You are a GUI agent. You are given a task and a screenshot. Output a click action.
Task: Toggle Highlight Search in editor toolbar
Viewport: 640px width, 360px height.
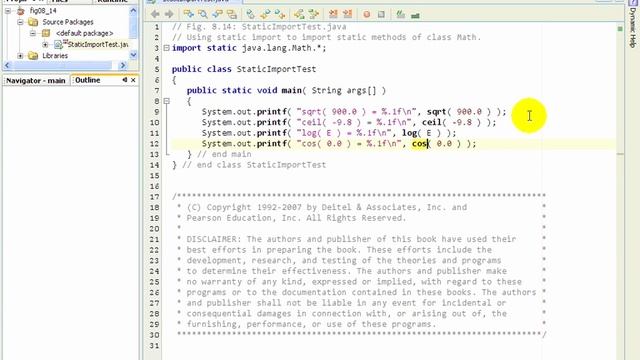click(x=232, y=14)
